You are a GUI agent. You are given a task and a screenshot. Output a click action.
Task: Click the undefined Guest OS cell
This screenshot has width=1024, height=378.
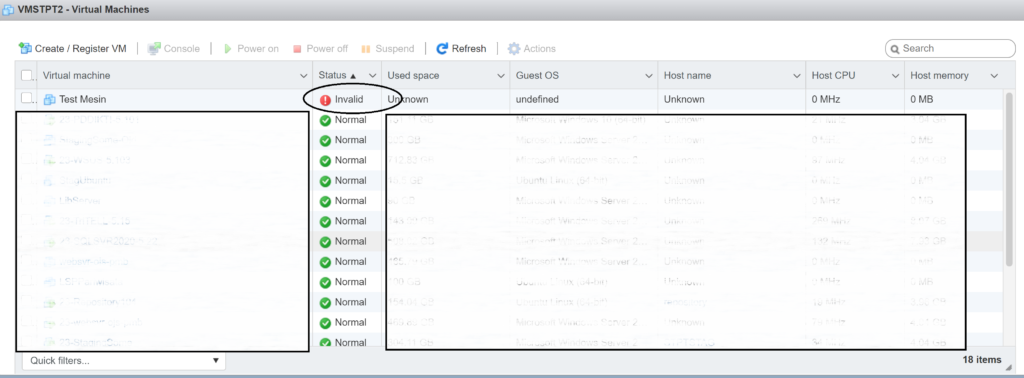point(537,100)
